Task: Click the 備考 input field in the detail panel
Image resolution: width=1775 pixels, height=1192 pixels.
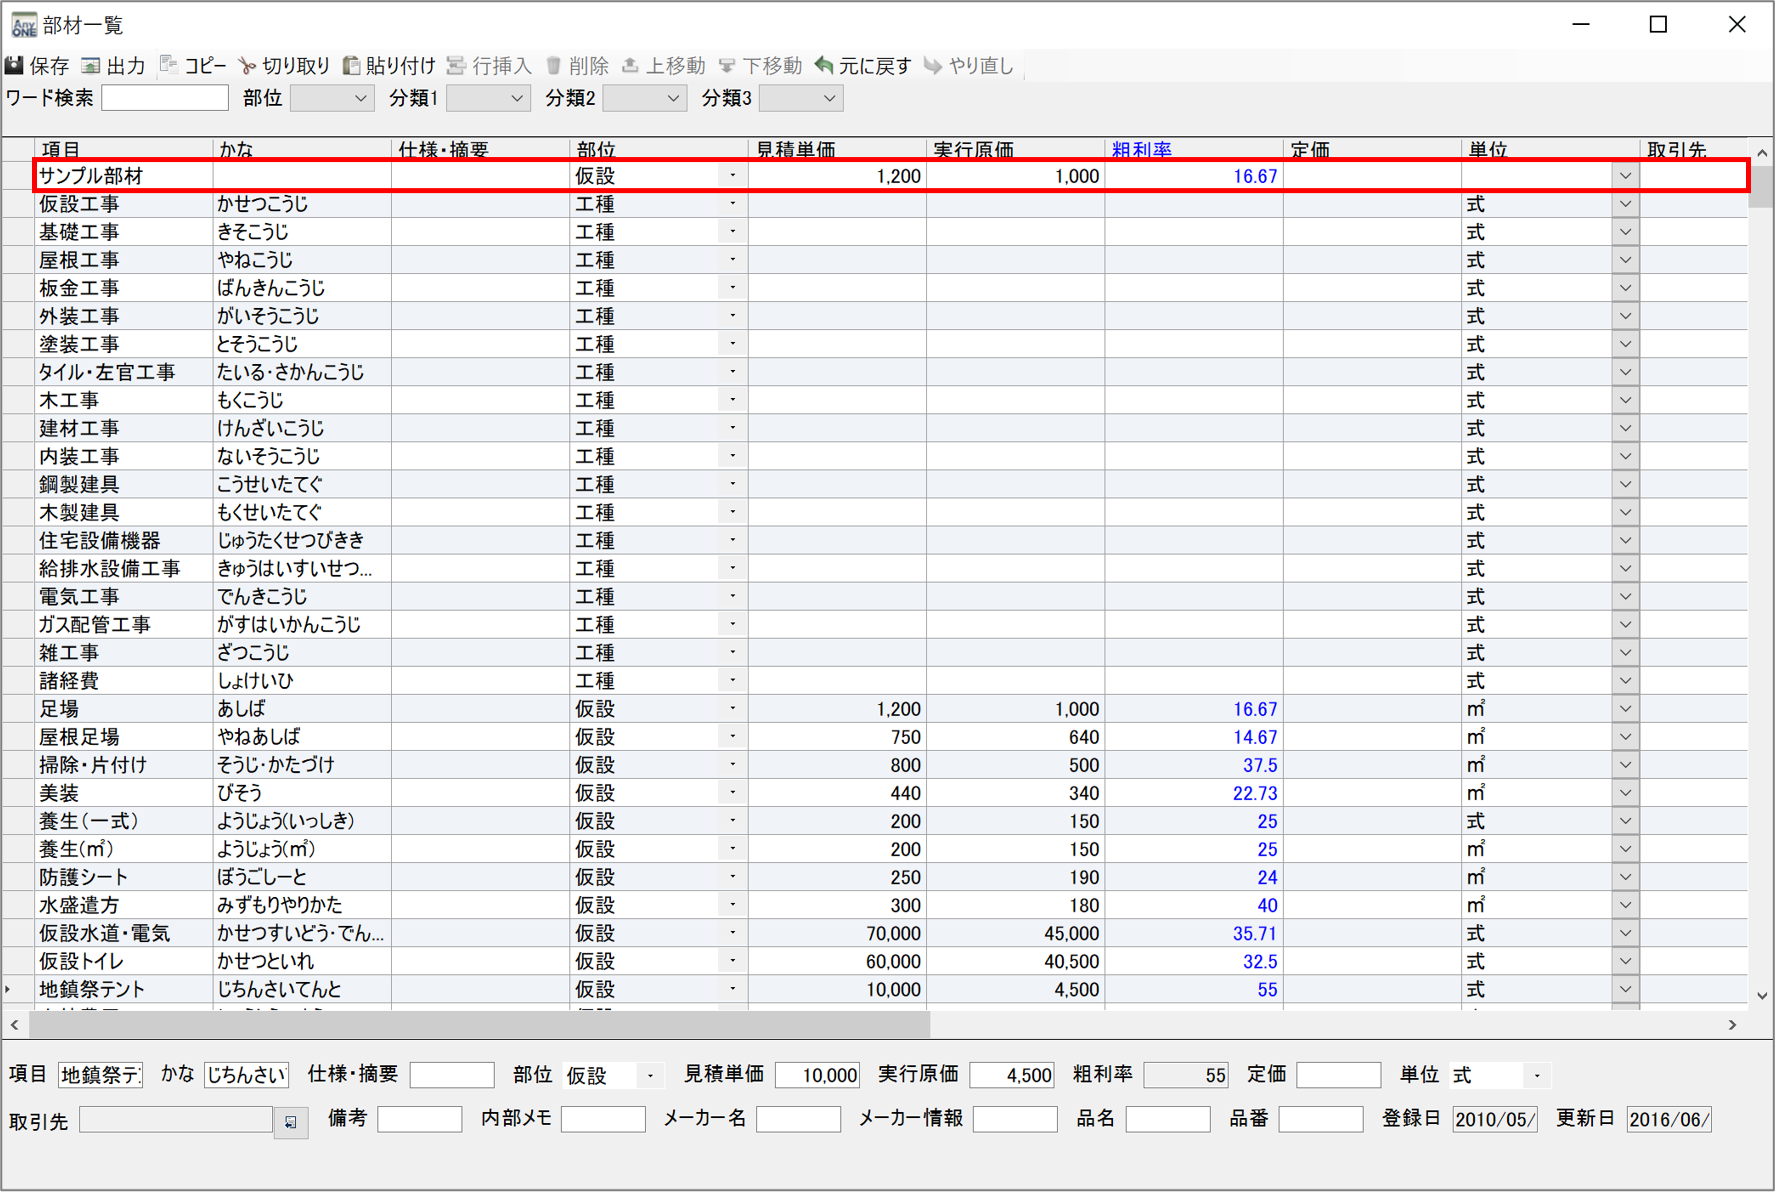Action: click(x=419, y=1119)
